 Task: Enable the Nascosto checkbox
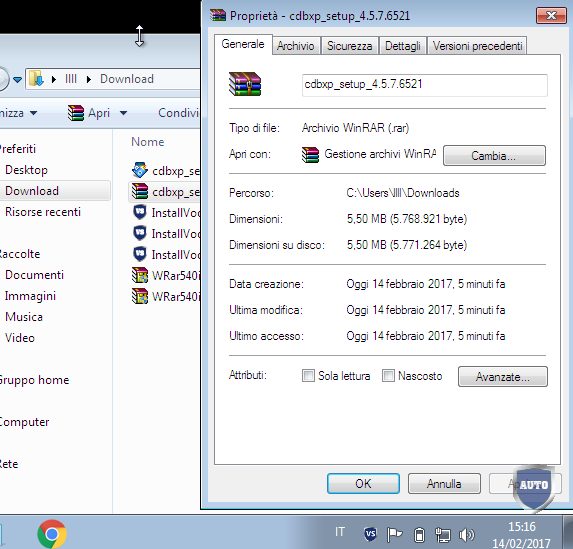tap(388, 375)
